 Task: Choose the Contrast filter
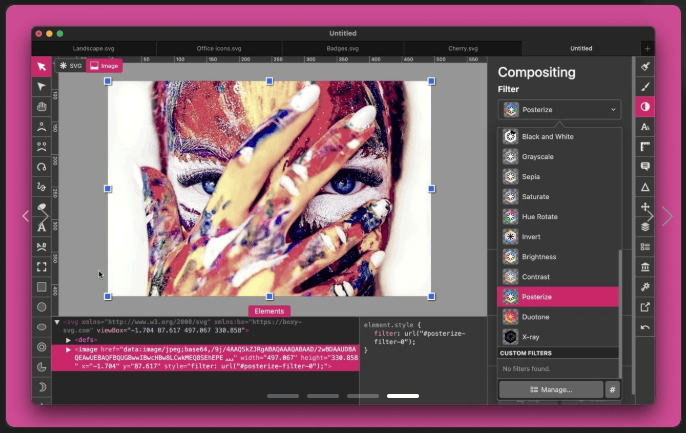click(558, 277)
